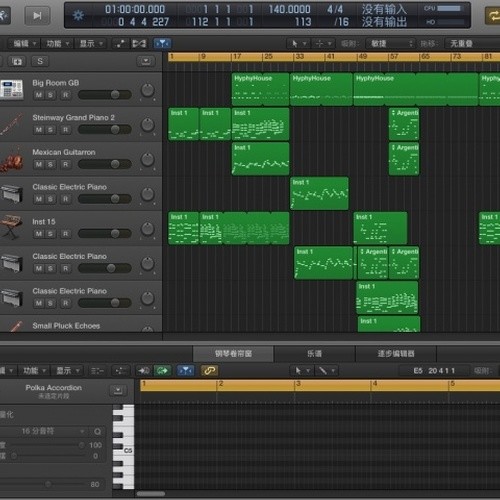Click the play-from-selection transport button

37,15
